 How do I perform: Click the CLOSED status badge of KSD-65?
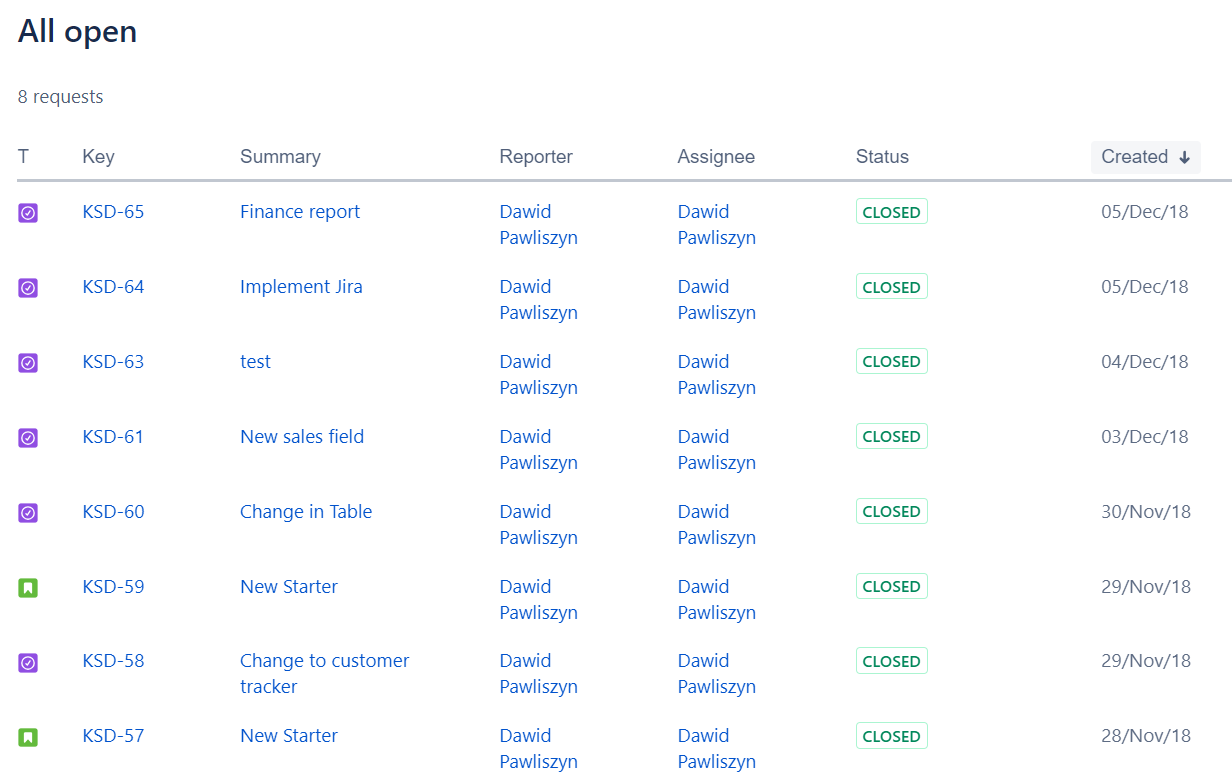point(892,212)
